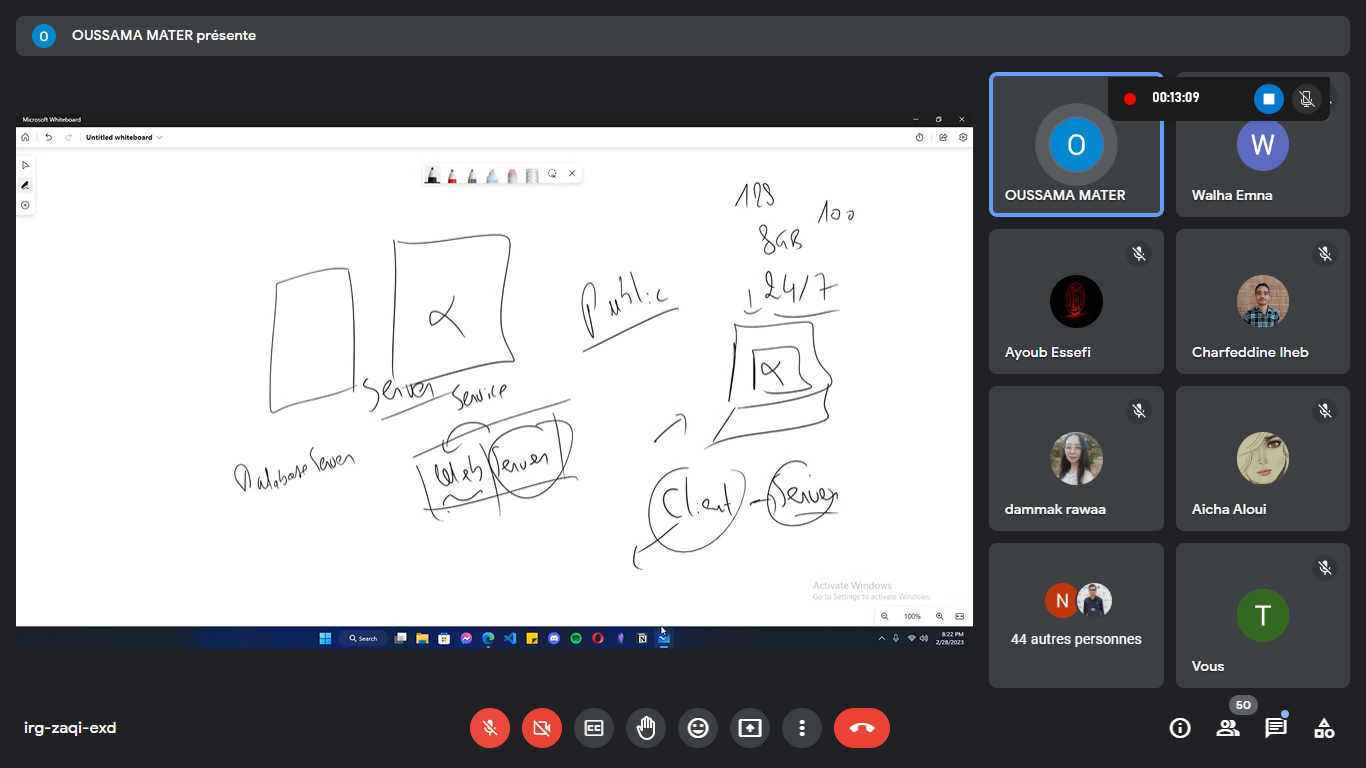1366x768 pixels.
Task: Toggle the recorder microphone mute icon
Action: [1305, 98]
